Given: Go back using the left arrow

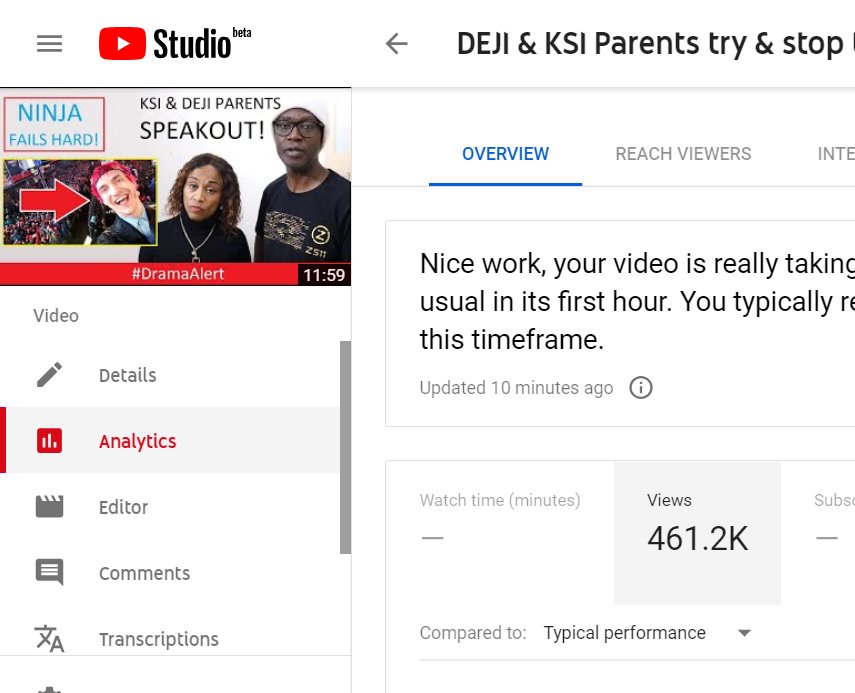Looking at the screenshot, I should click(396, 44).
